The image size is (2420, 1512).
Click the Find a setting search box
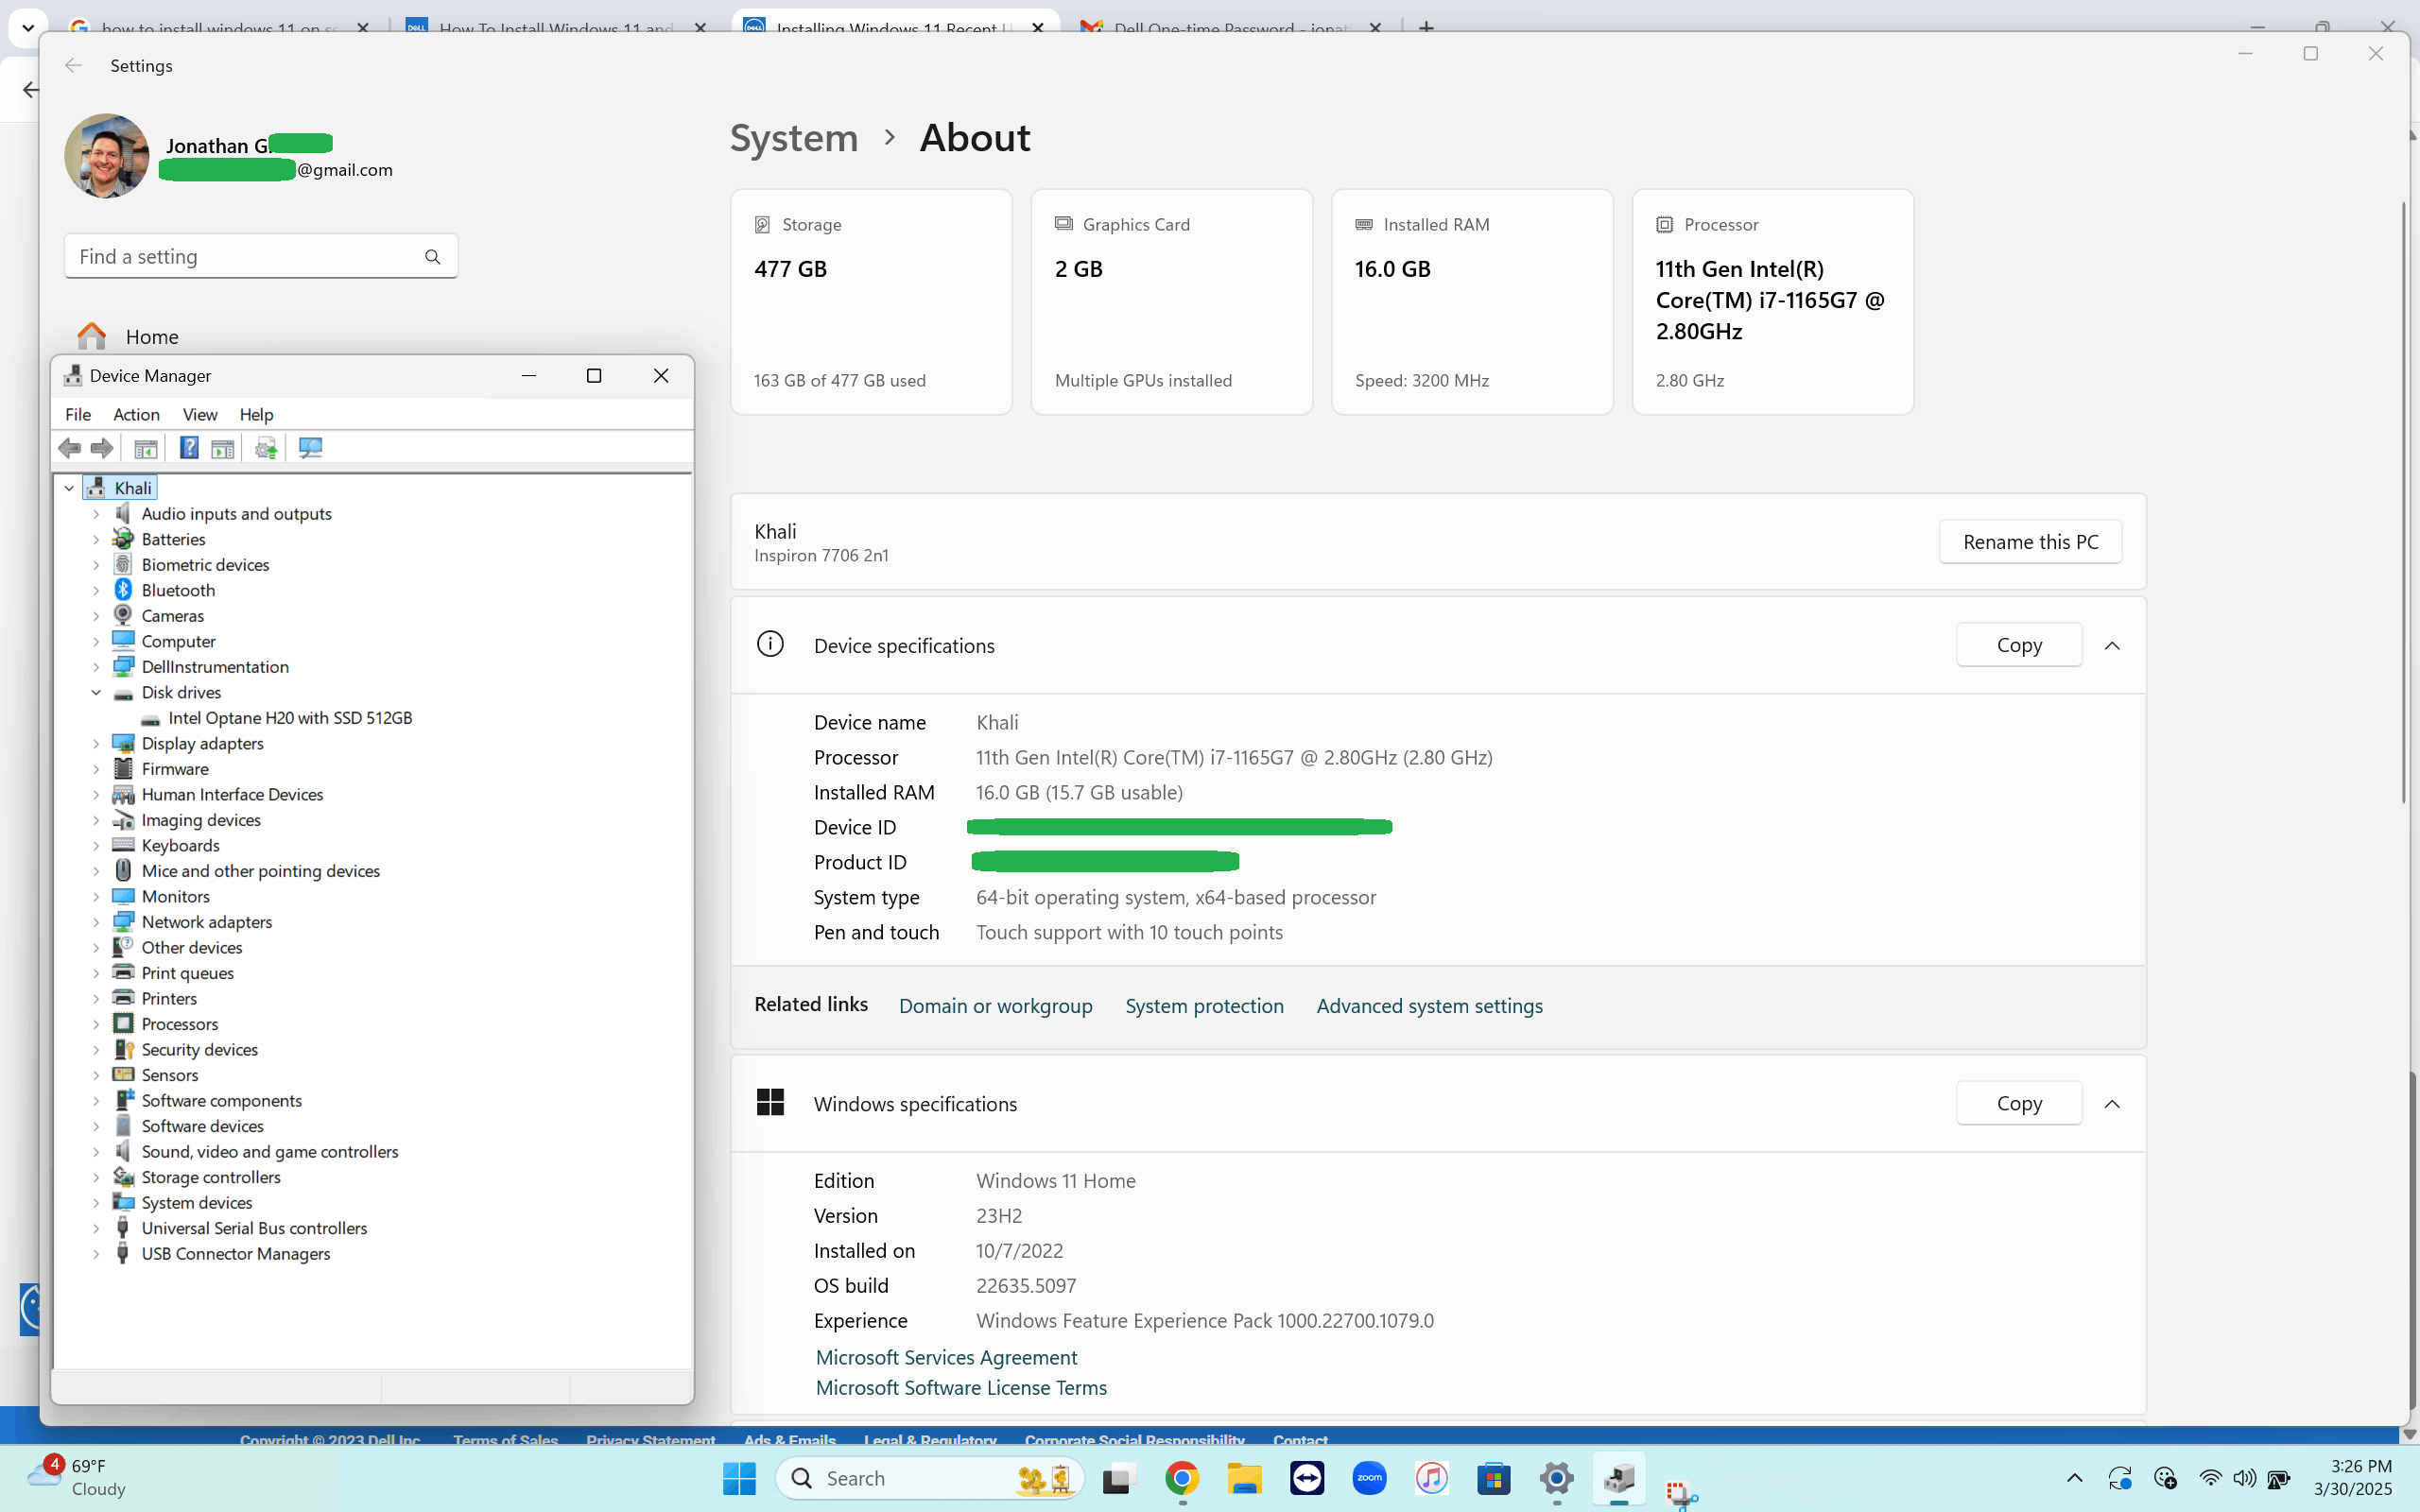click(x=261, y=257)
